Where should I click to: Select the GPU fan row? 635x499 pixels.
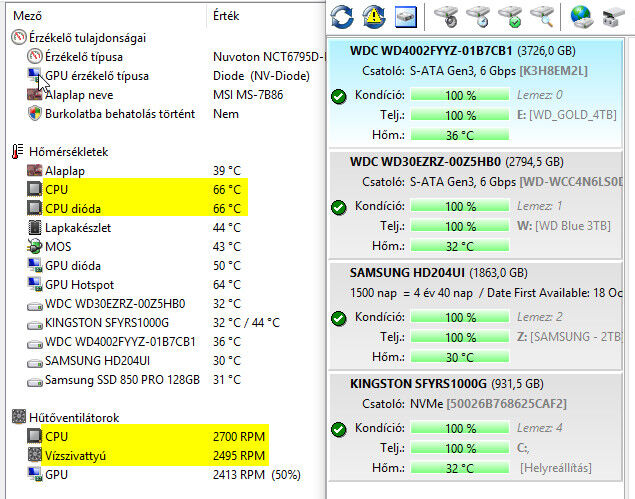(164, 474)
